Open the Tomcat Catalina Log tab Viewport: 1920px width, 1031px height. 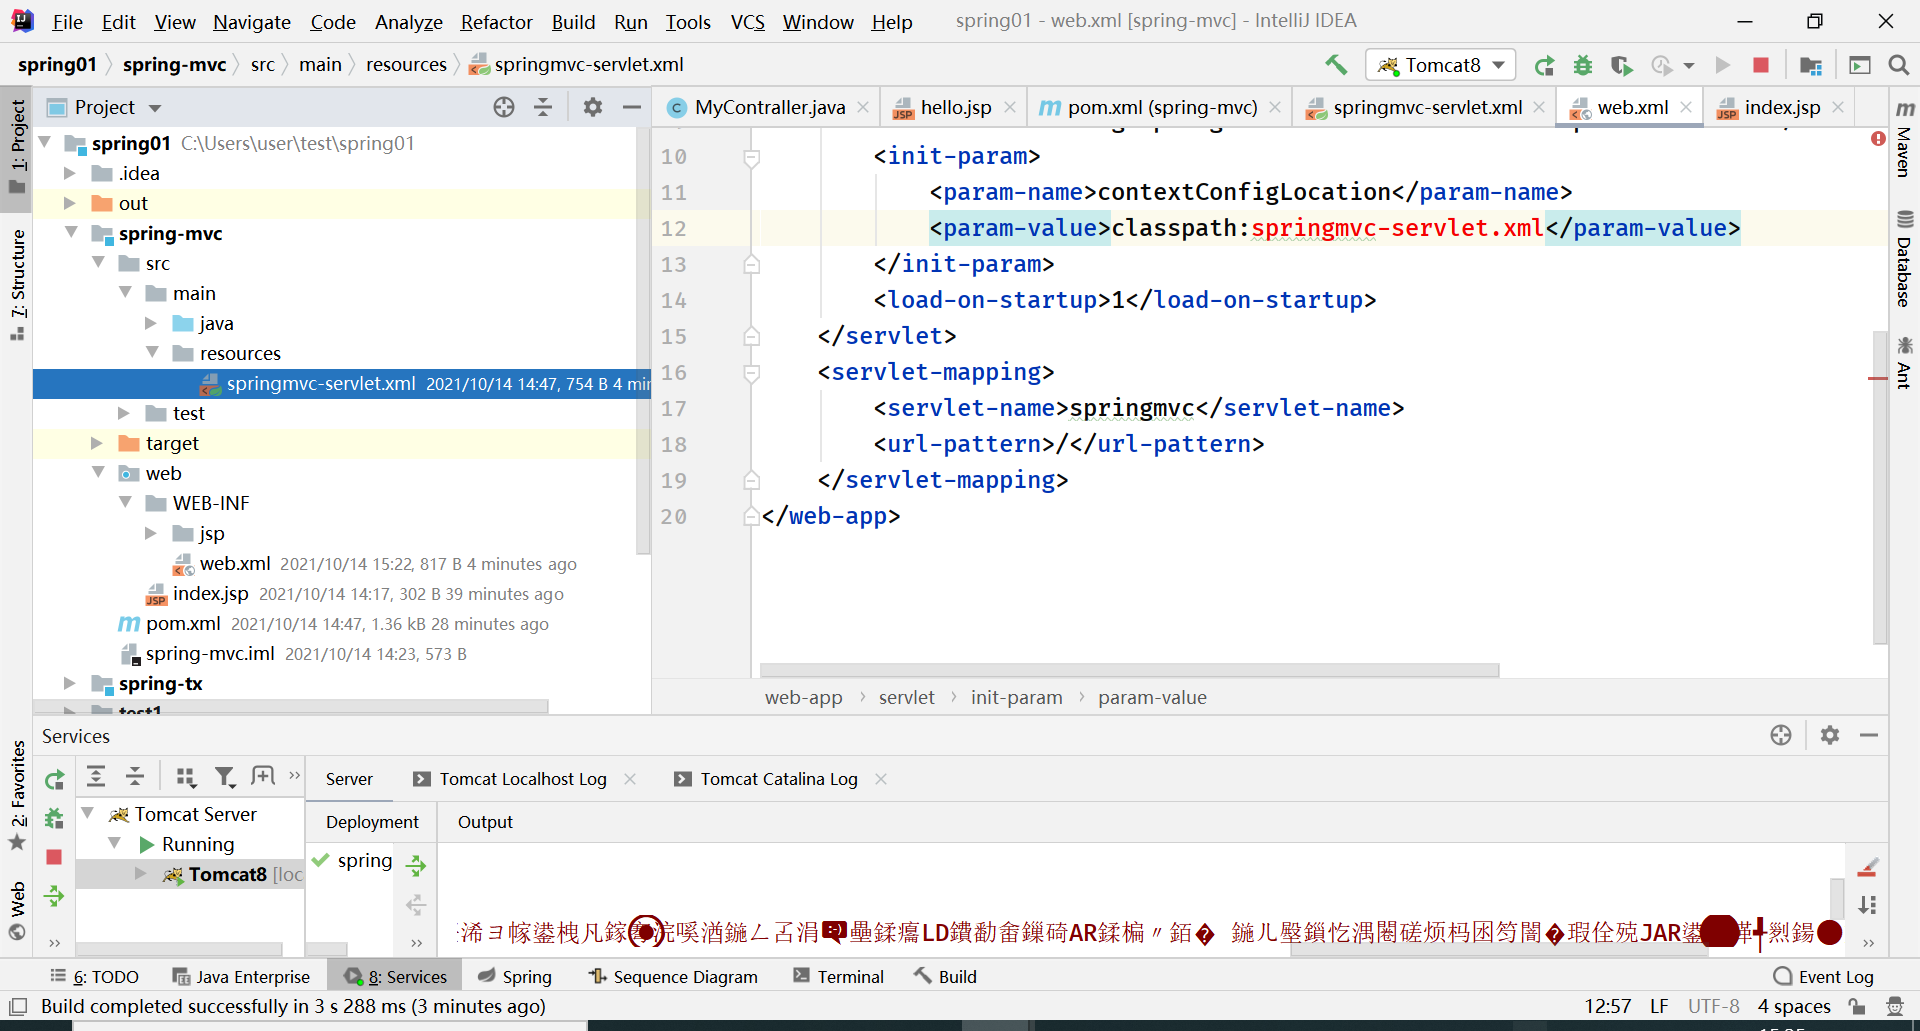[779, 779]
